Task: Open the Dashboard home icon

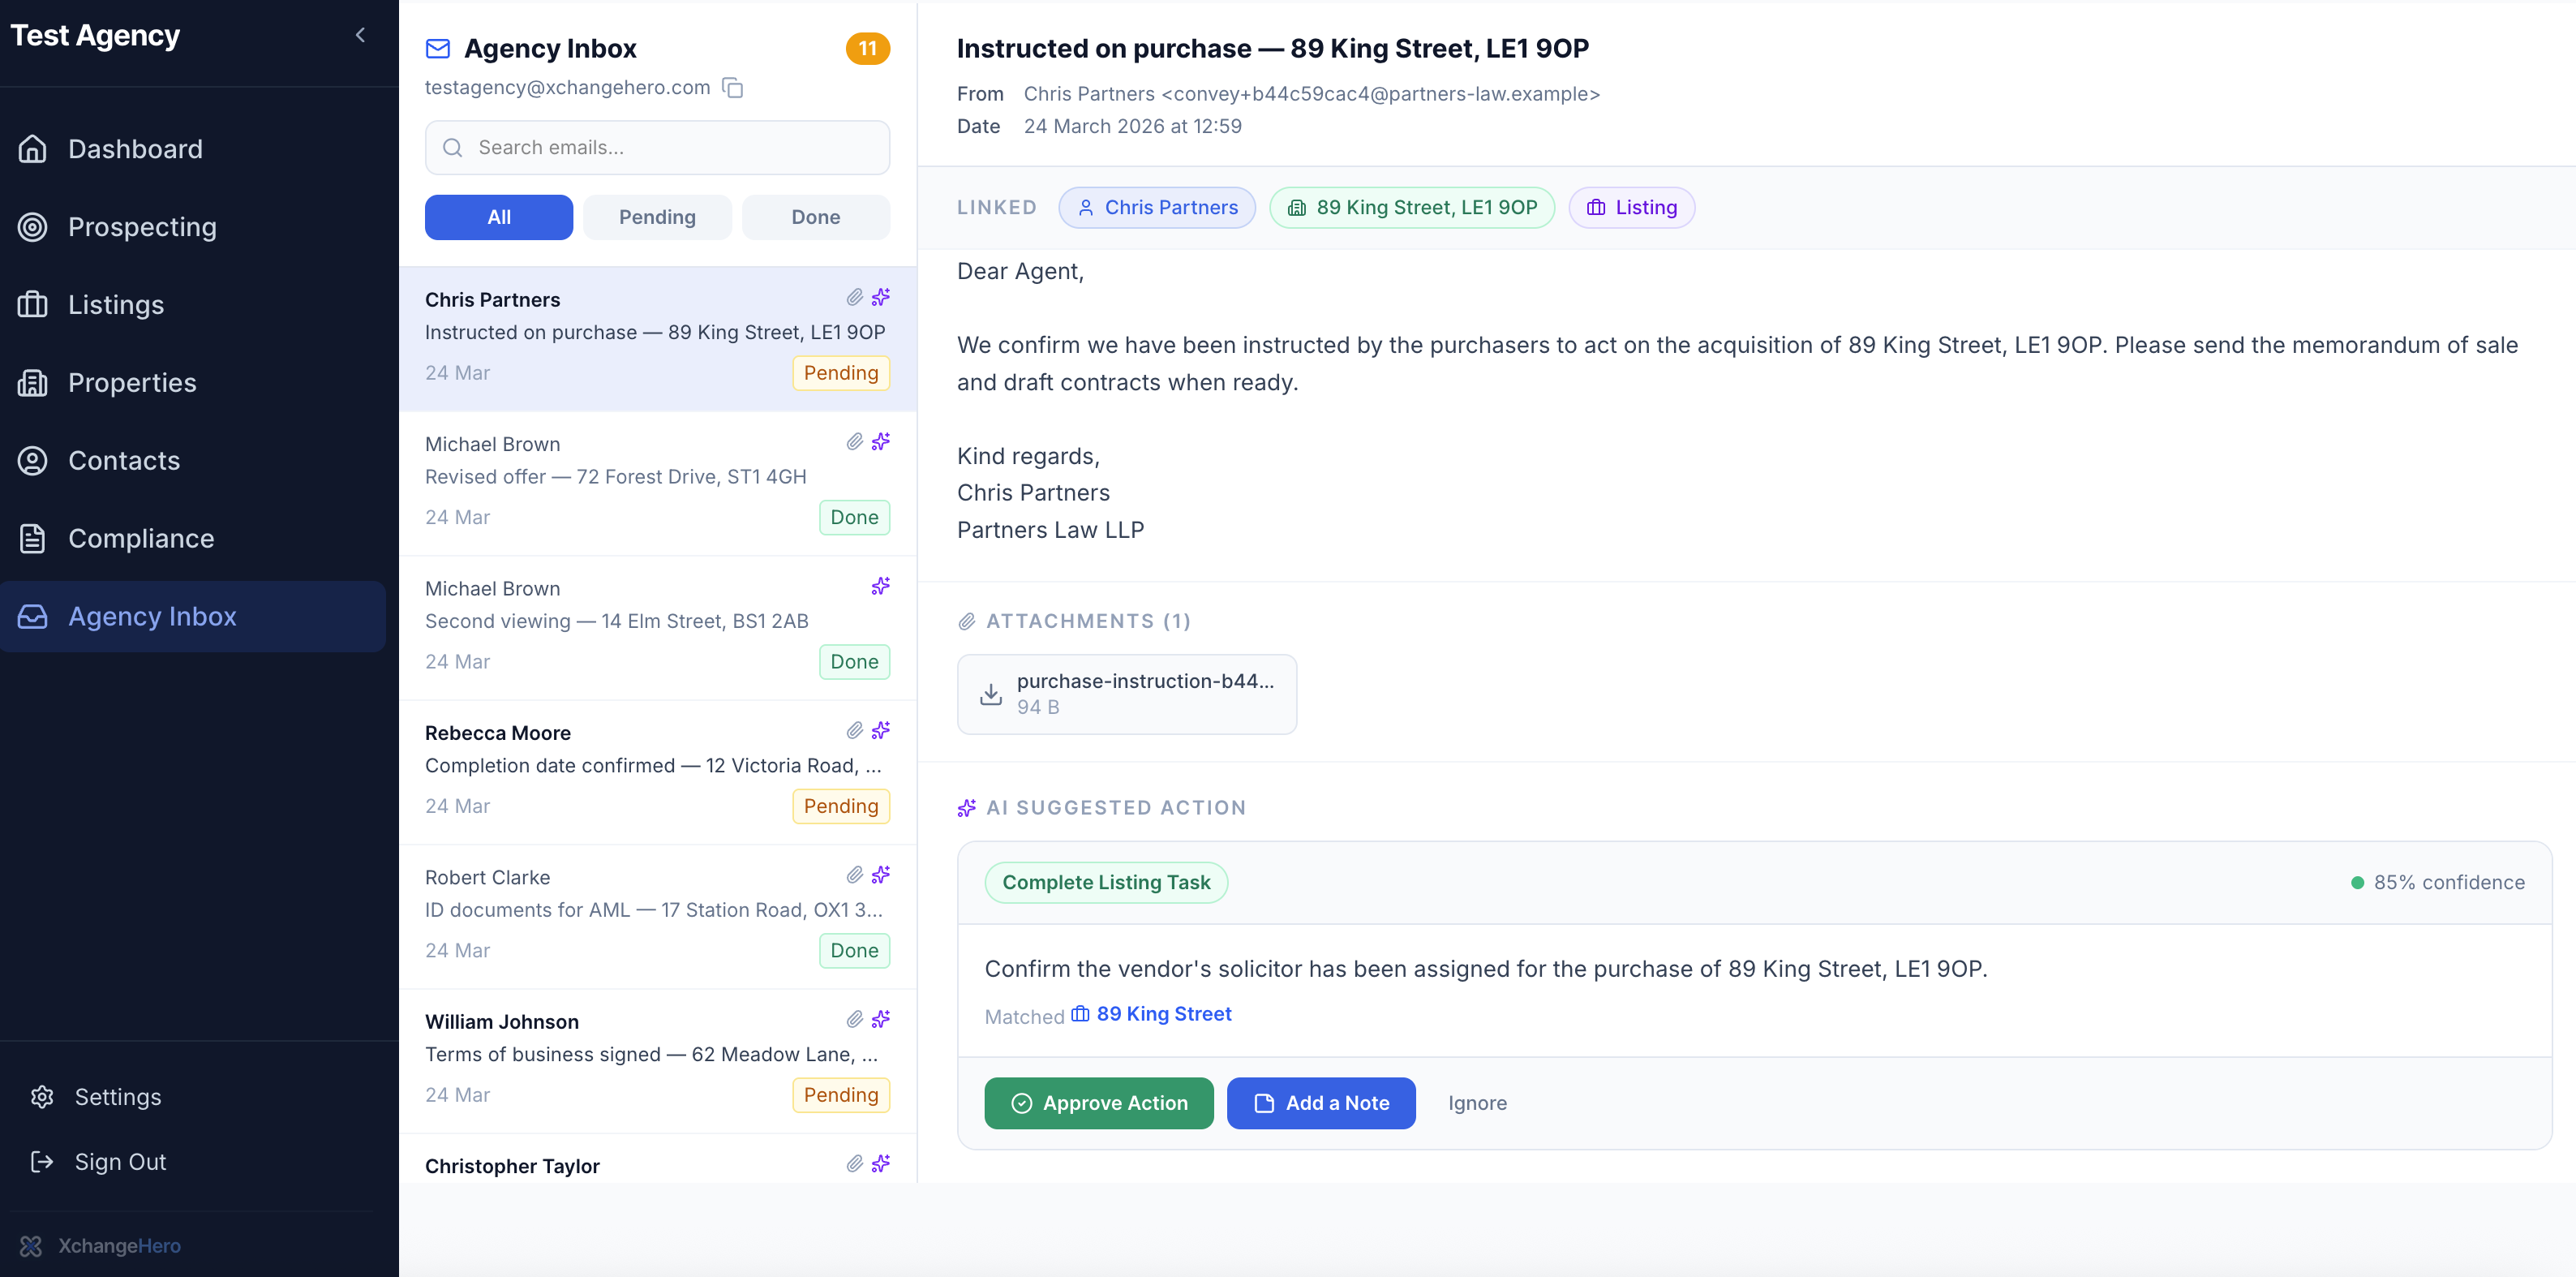Action: click(33, 149)
